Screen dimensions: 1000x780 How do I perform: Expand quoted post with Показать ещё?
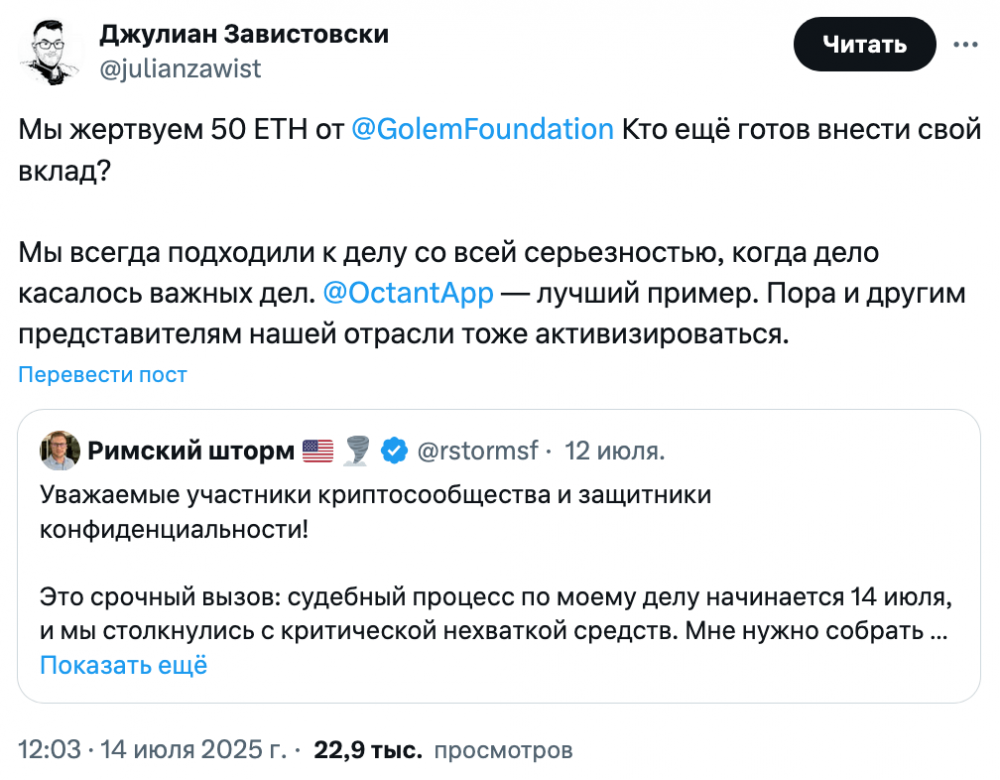(123, 665)
